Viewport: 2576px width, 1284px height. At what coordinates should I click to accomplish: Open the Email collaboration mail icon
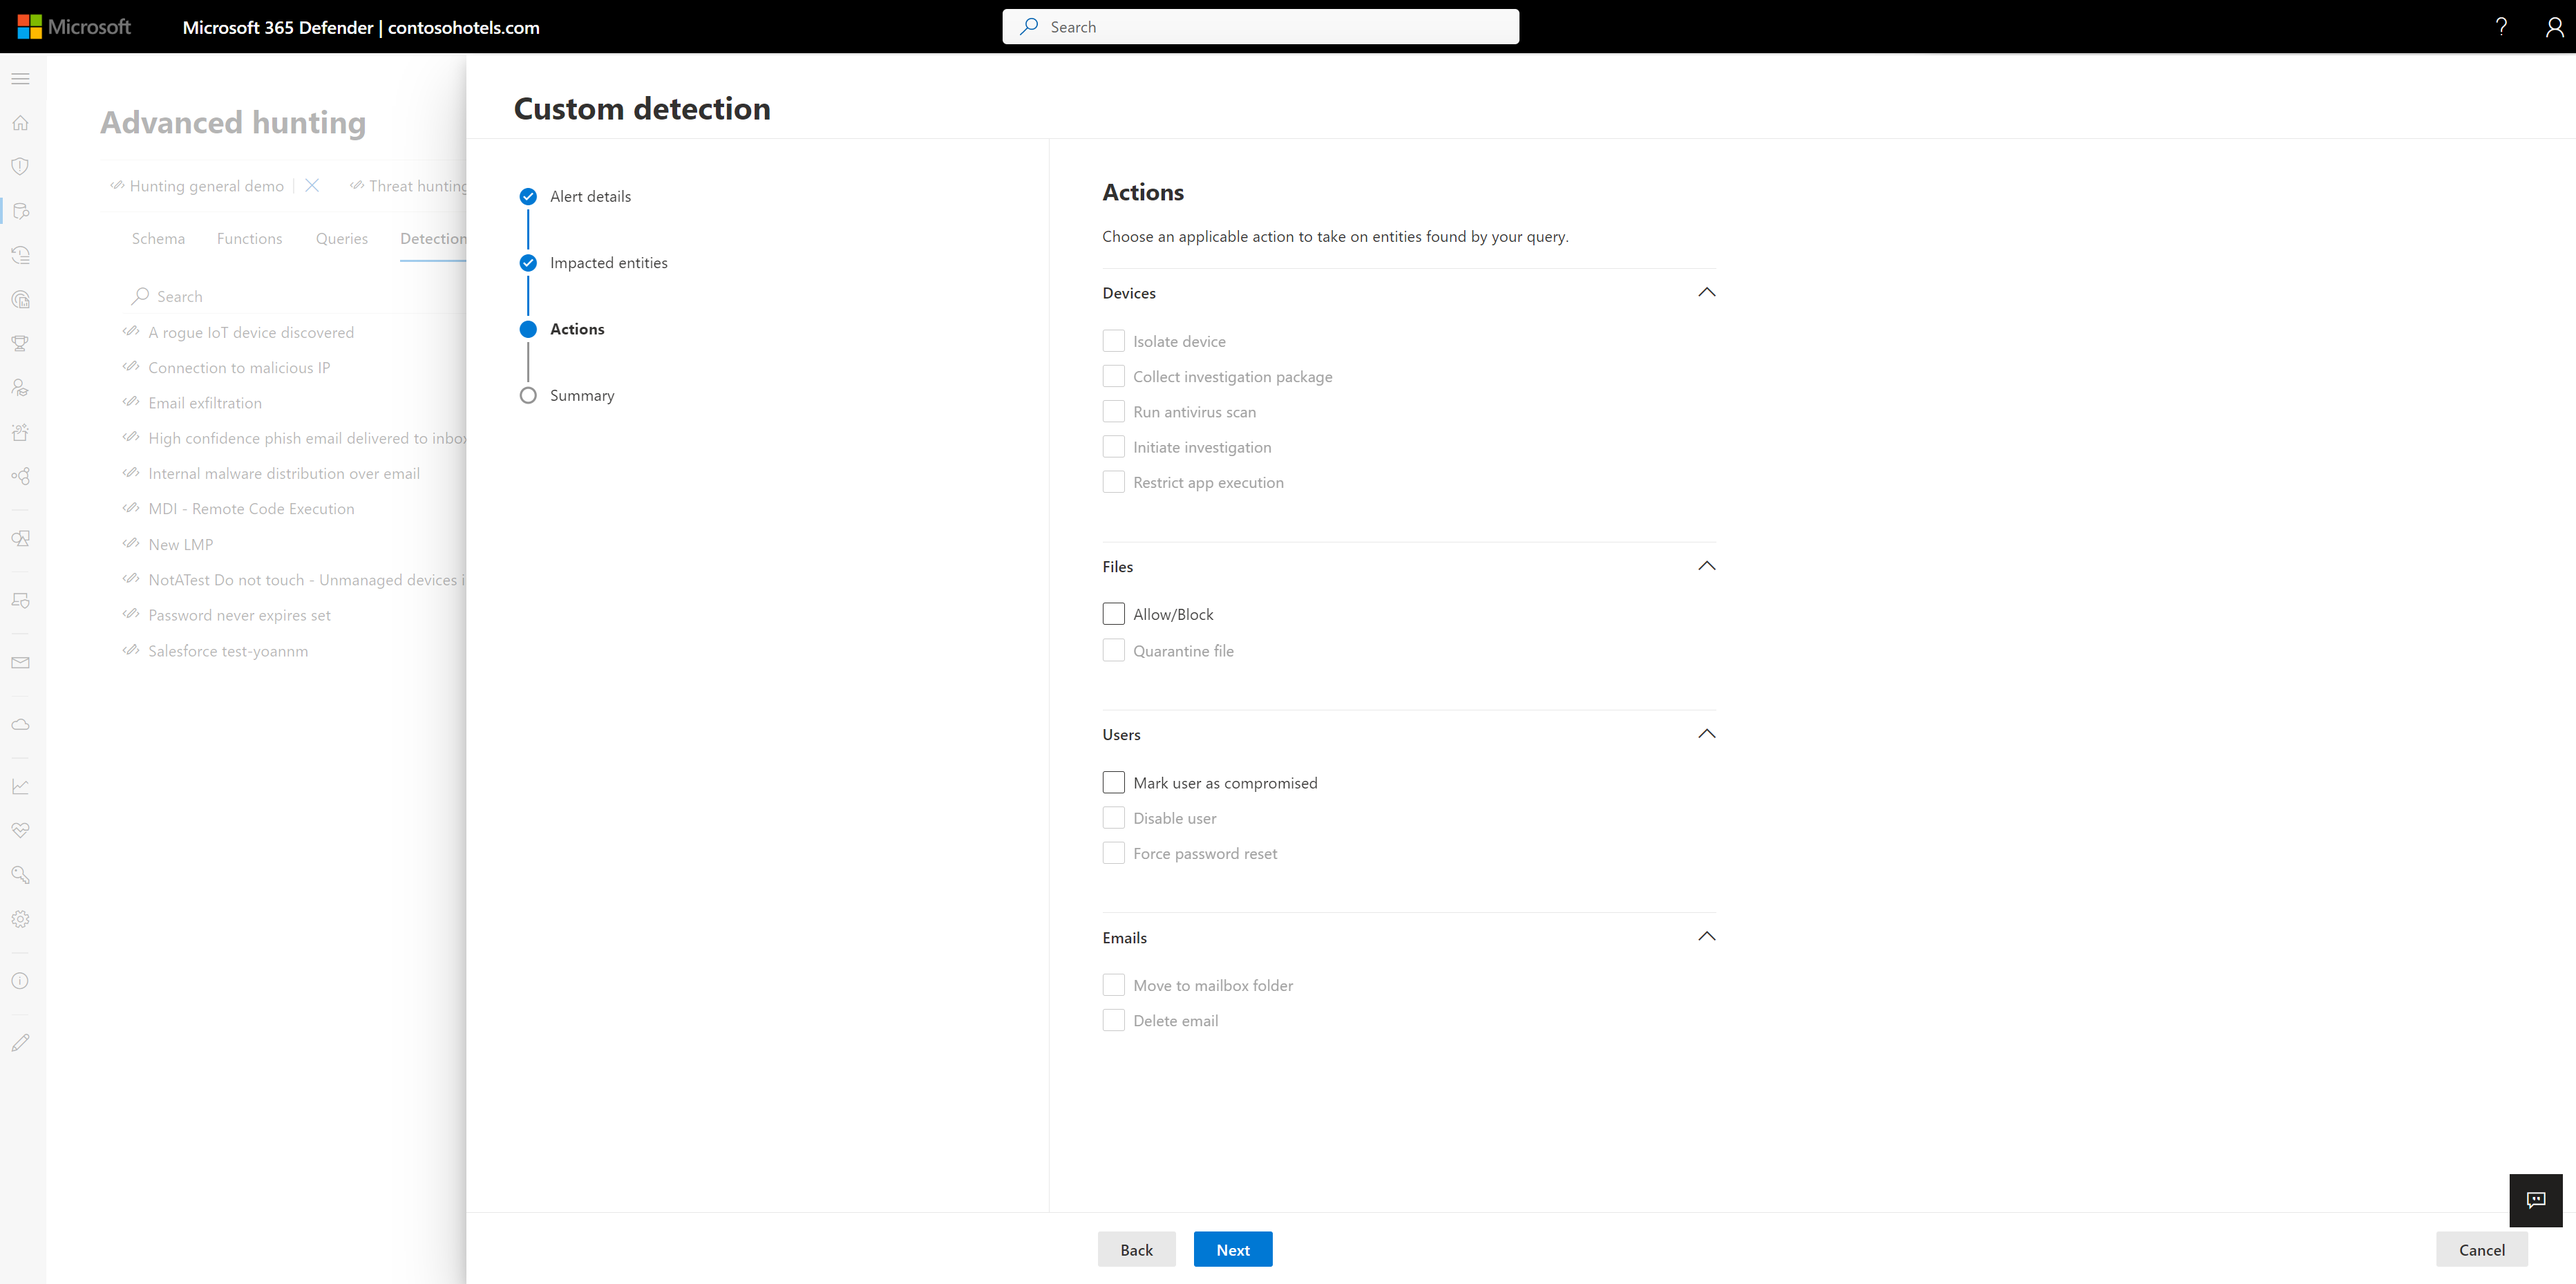(x=20, y=661)
